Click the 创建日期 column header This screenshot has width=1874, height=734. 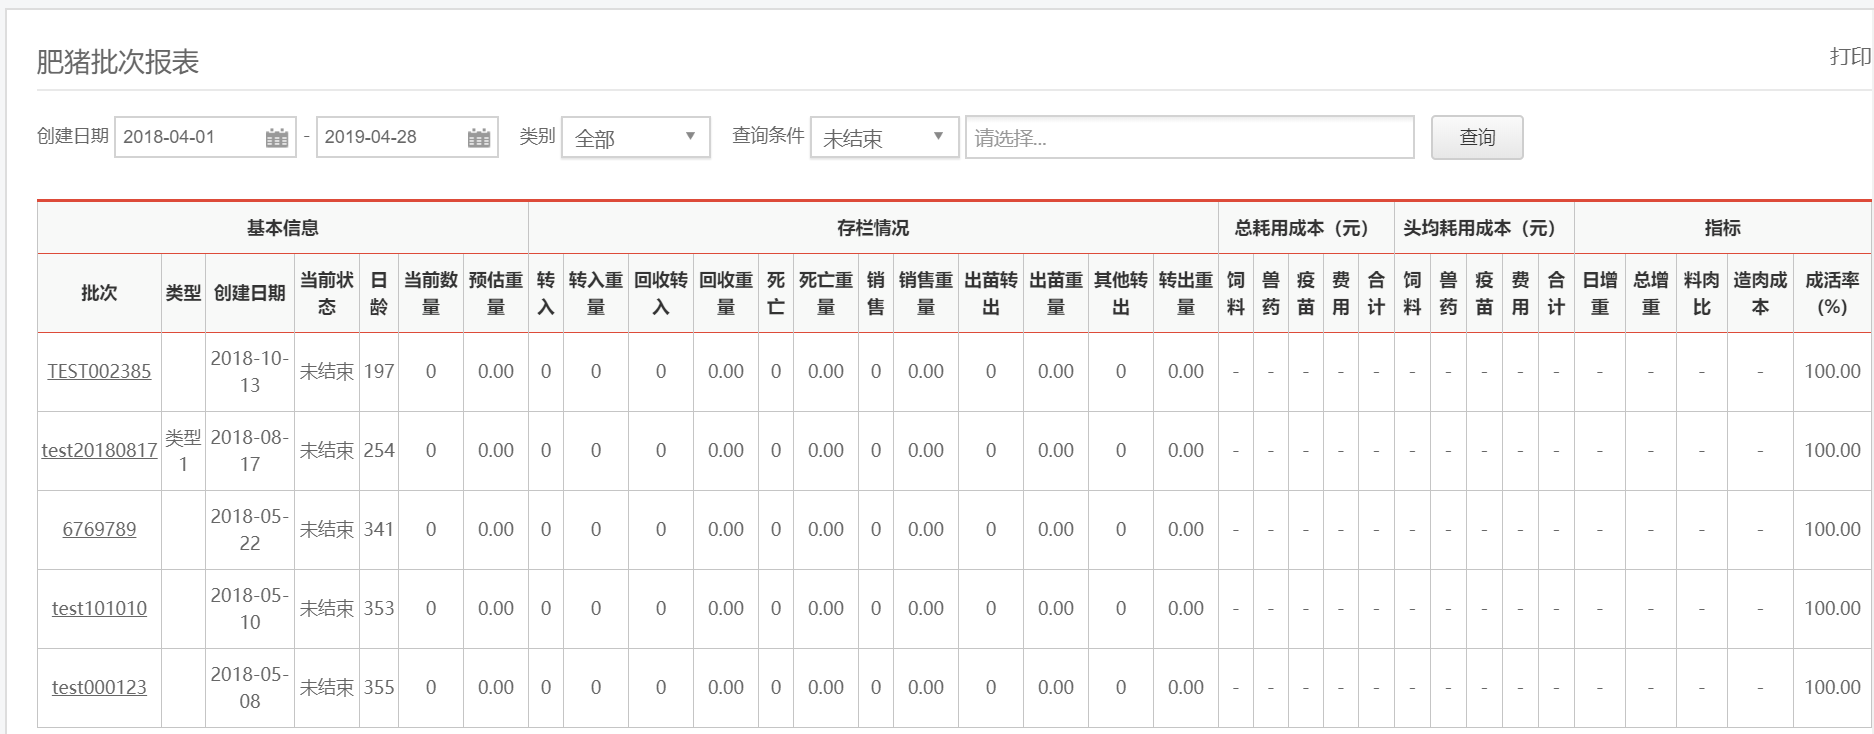(x=249, y=293)
